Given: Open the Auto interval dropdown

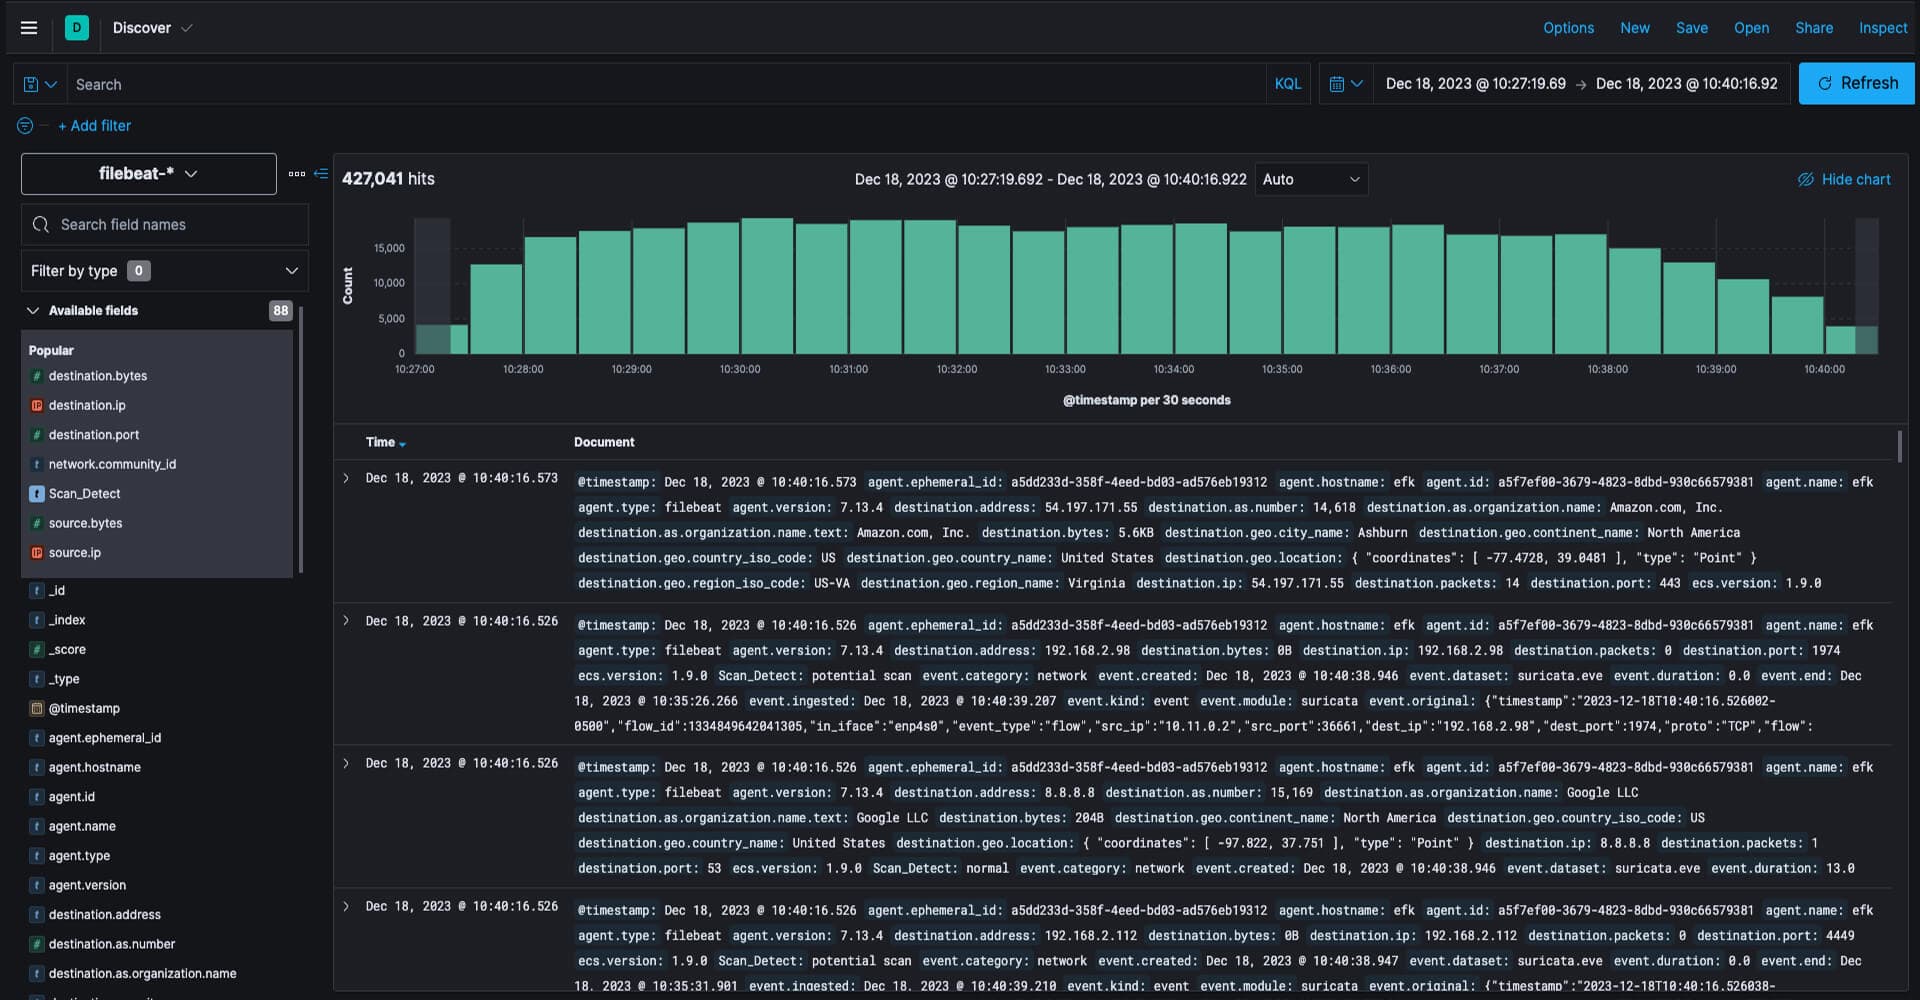Looking at the screenshot, I should (1311, 180).
